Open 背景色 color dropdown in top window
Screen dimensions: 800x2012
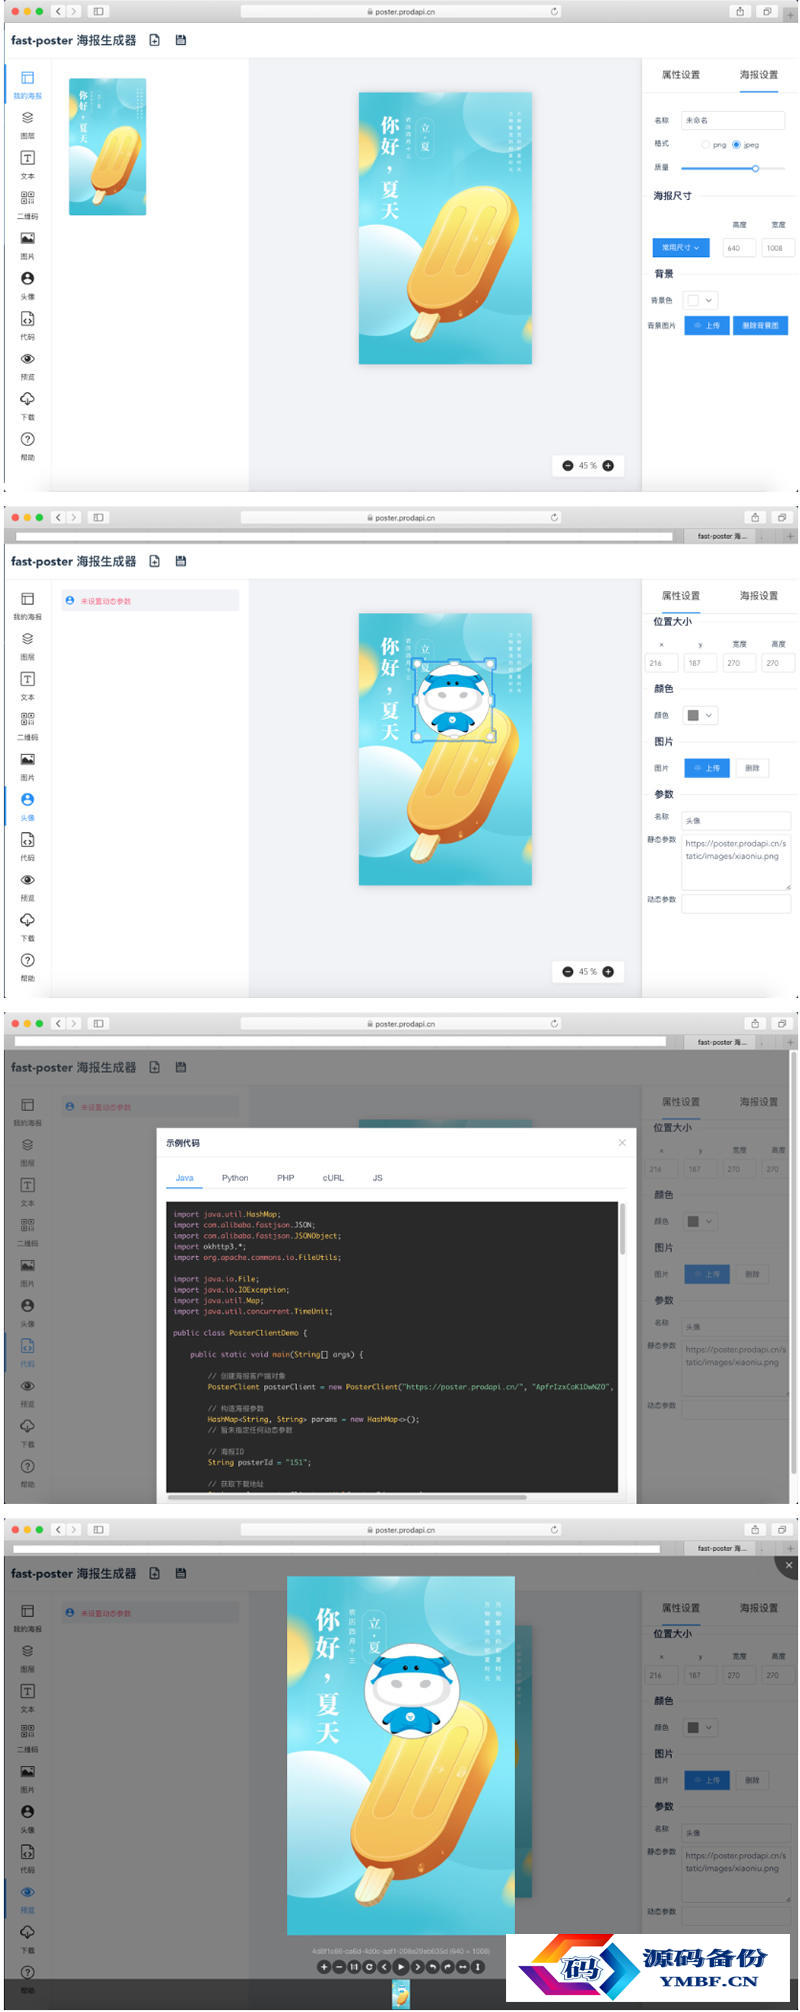(x=701, y=300)
